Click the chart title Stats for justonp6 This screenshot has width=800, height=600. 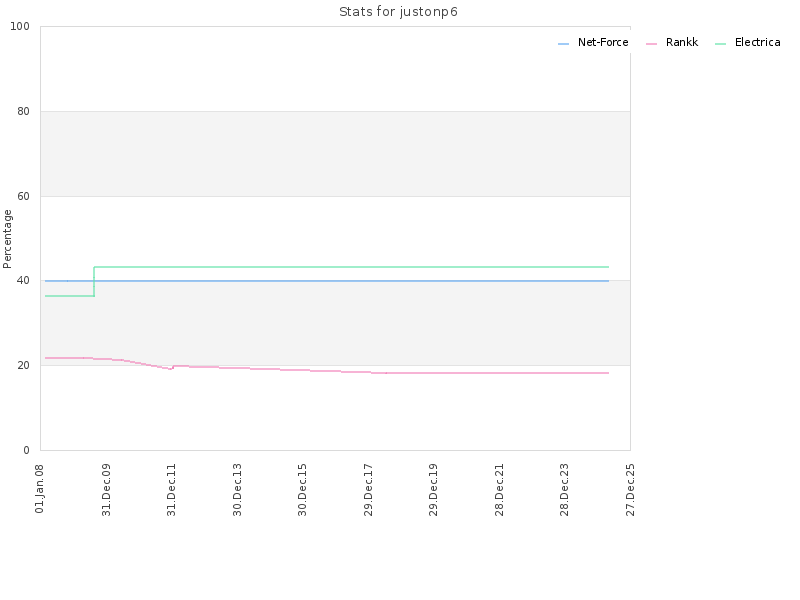pos(398,12)
